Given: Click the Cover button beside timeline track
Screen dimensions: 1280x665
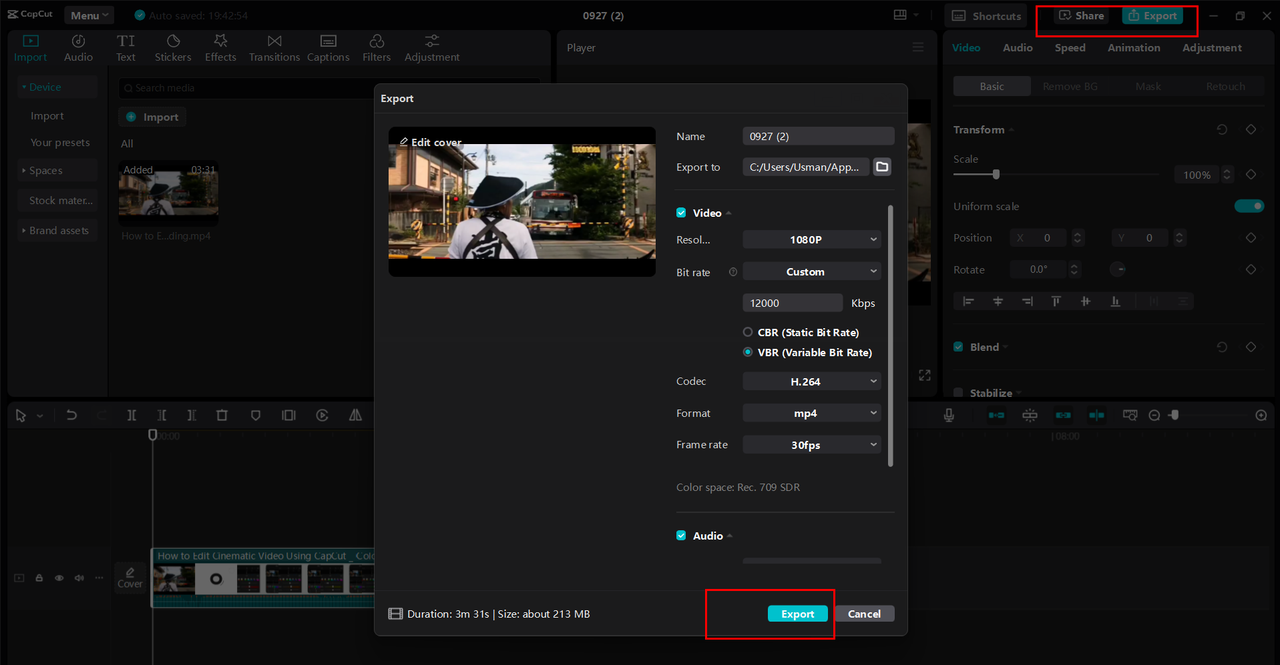Looking at the screenshot, I should point(130,578).
